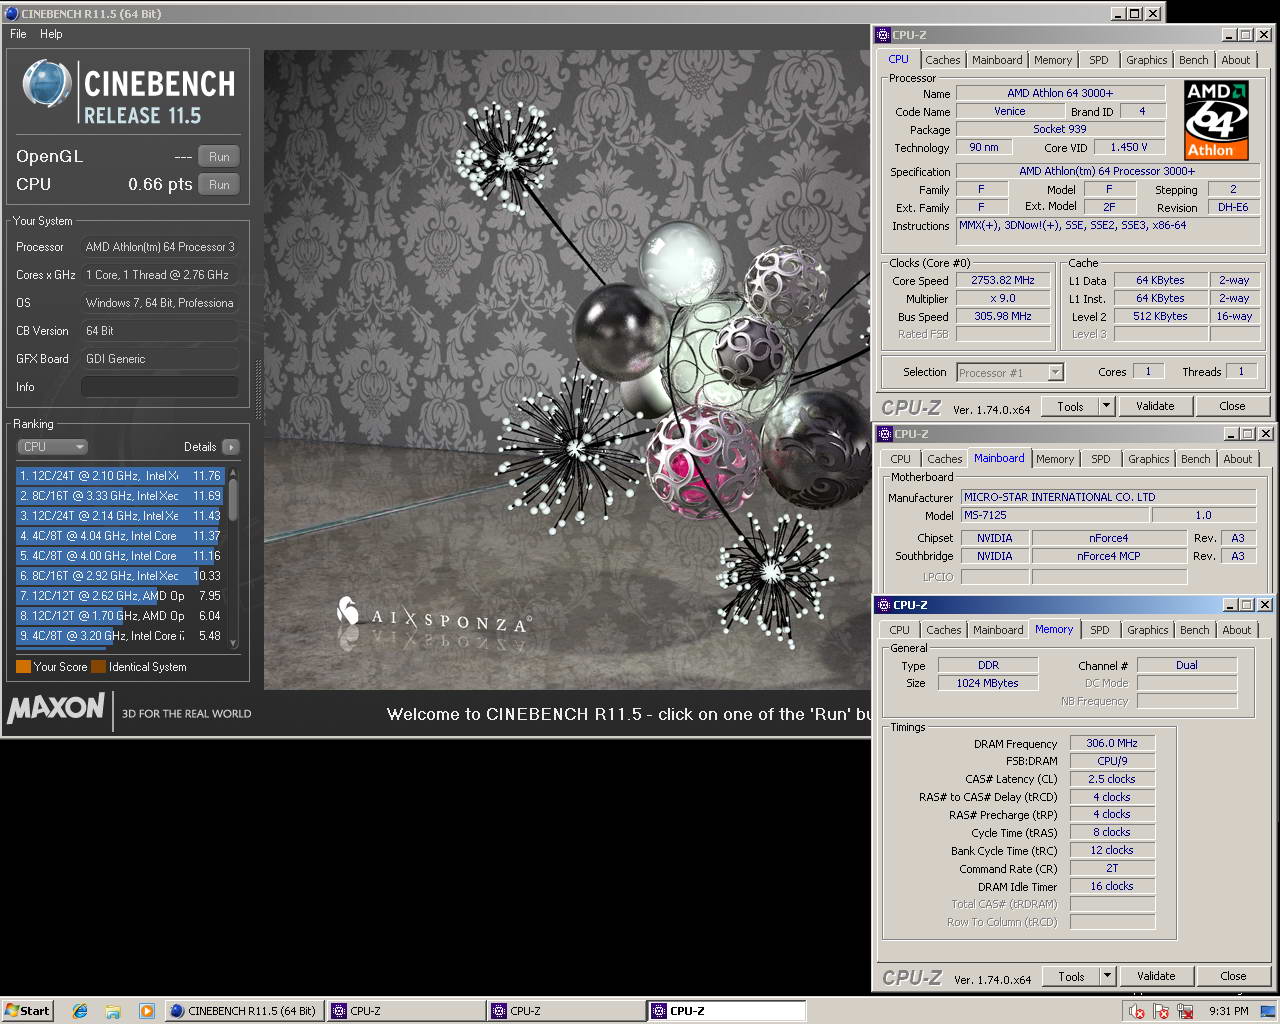Open About tab in top CPU-Z window
The image size is (1280, 1024).
1236,60
